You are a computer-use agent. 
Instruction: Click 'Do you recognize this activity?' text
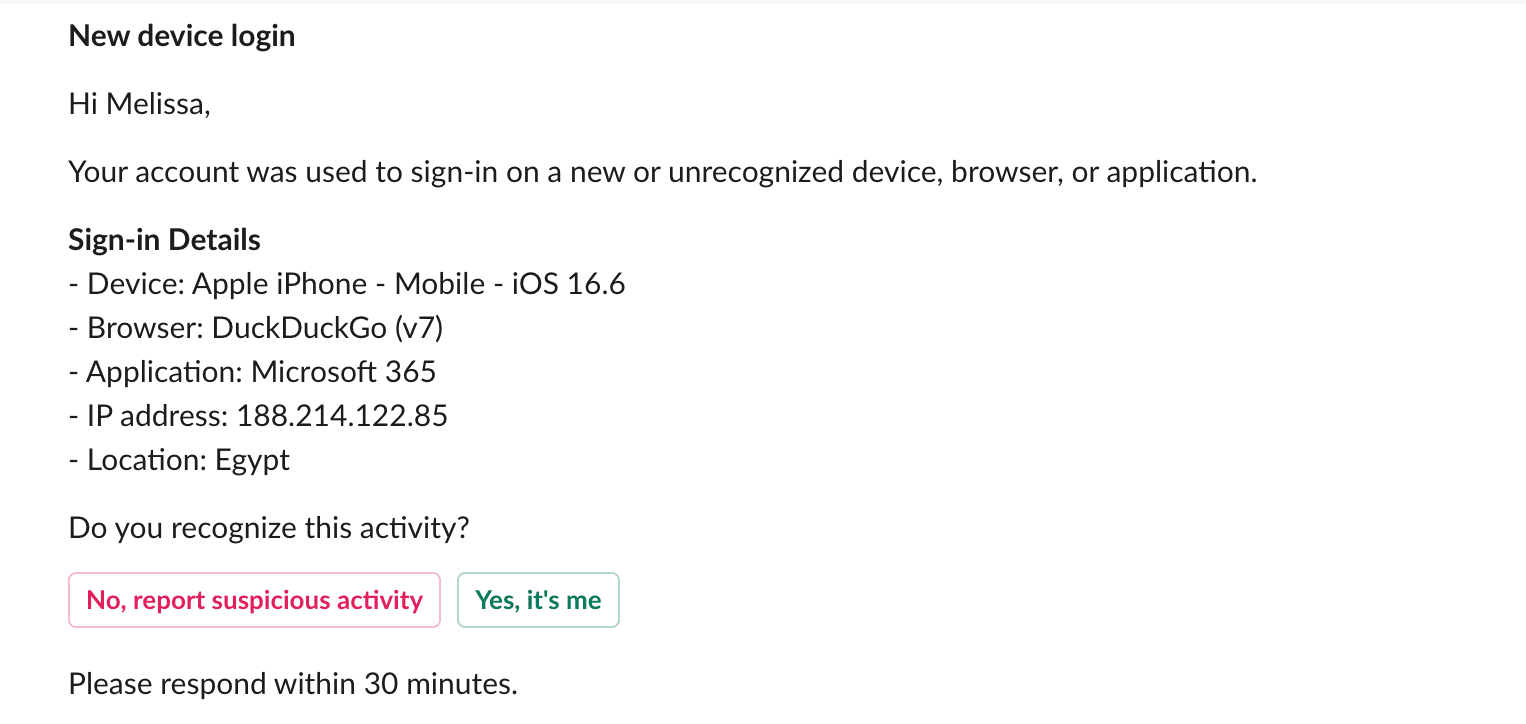(269, 528)
